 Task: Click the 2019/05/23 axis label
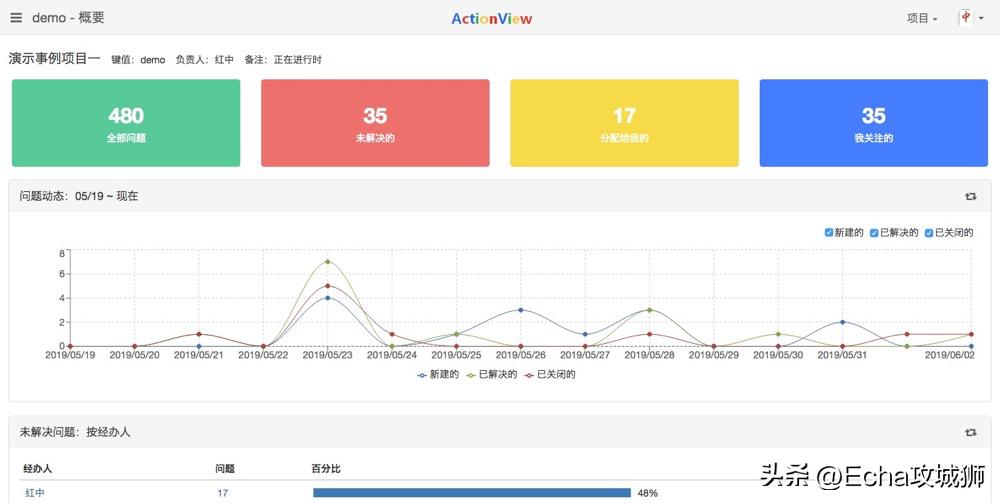click(x=328, y=354)
